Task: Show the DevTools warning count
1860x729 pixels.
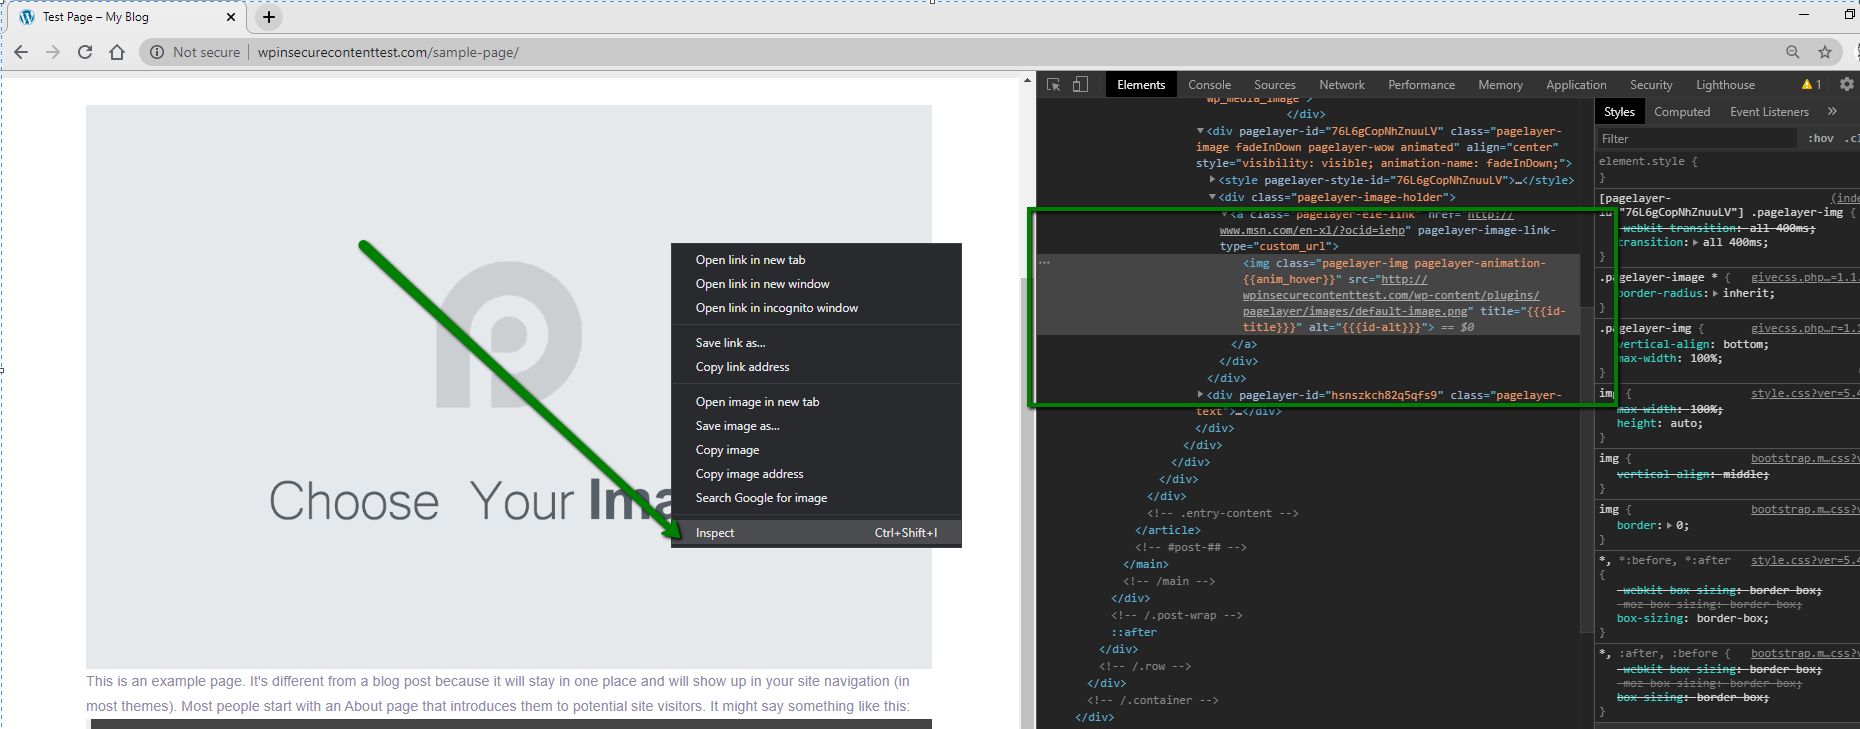Action: coord(1812,85)
